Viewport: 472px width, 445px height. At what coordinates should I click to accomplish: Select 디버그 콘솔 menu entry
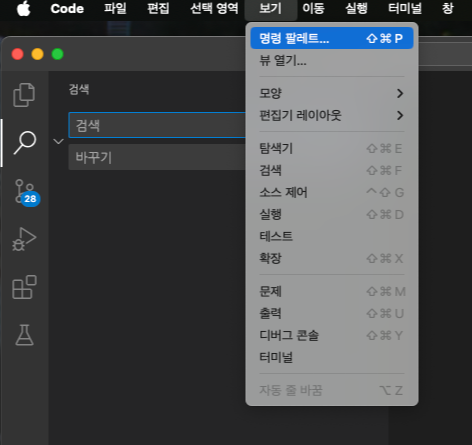[x=332, y=335]
